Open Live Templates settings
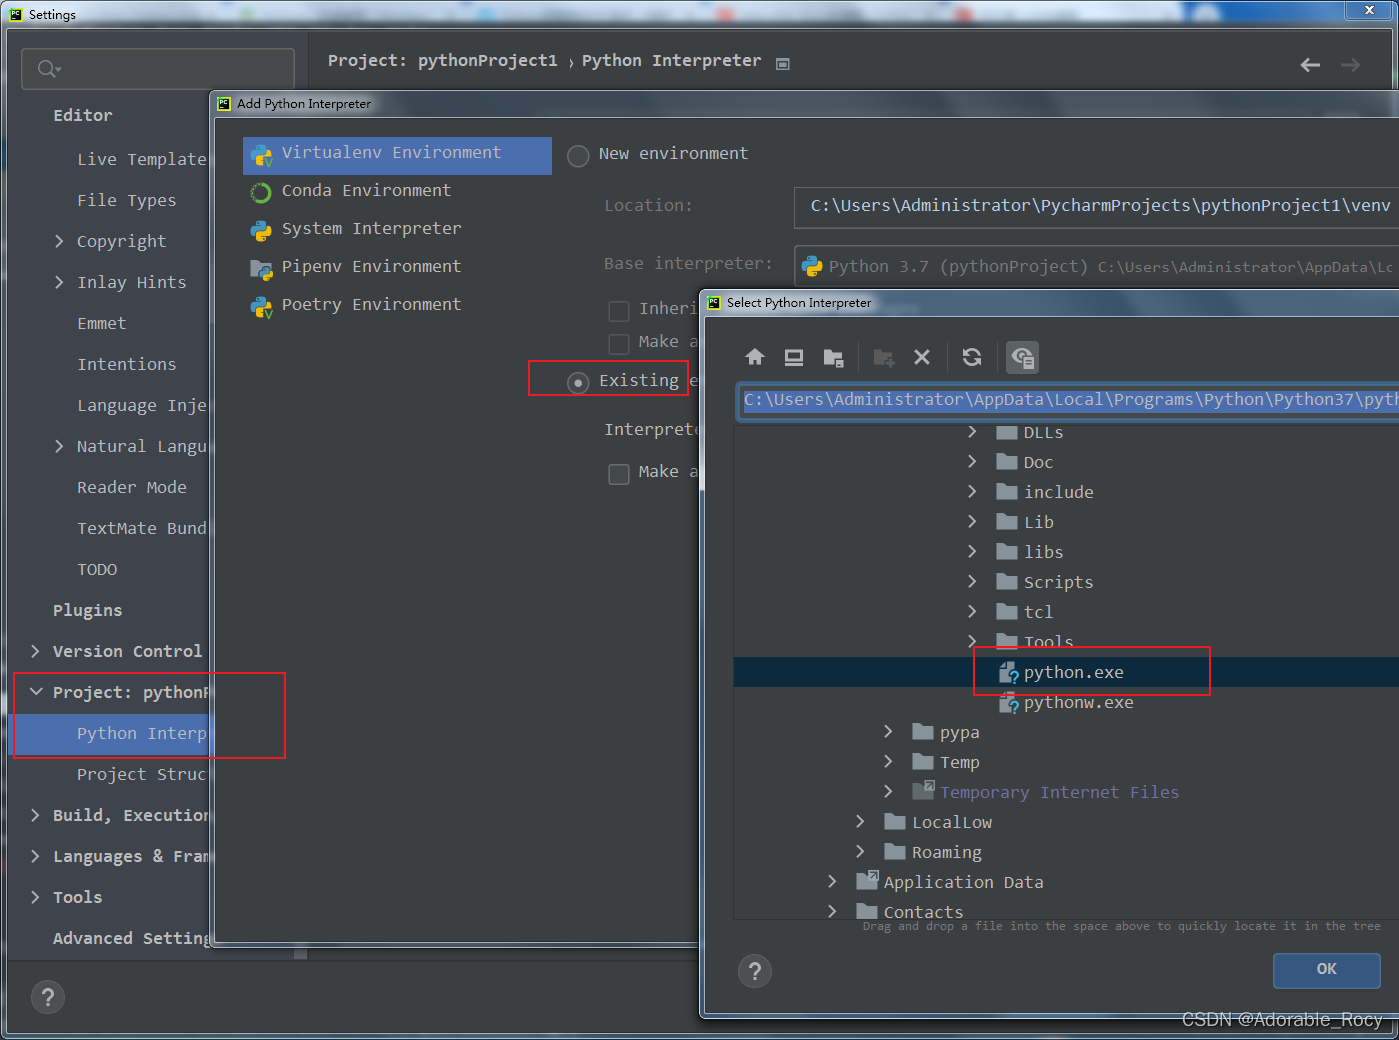This screenshot has width=1399, height=1040. (x=142, y=159)
